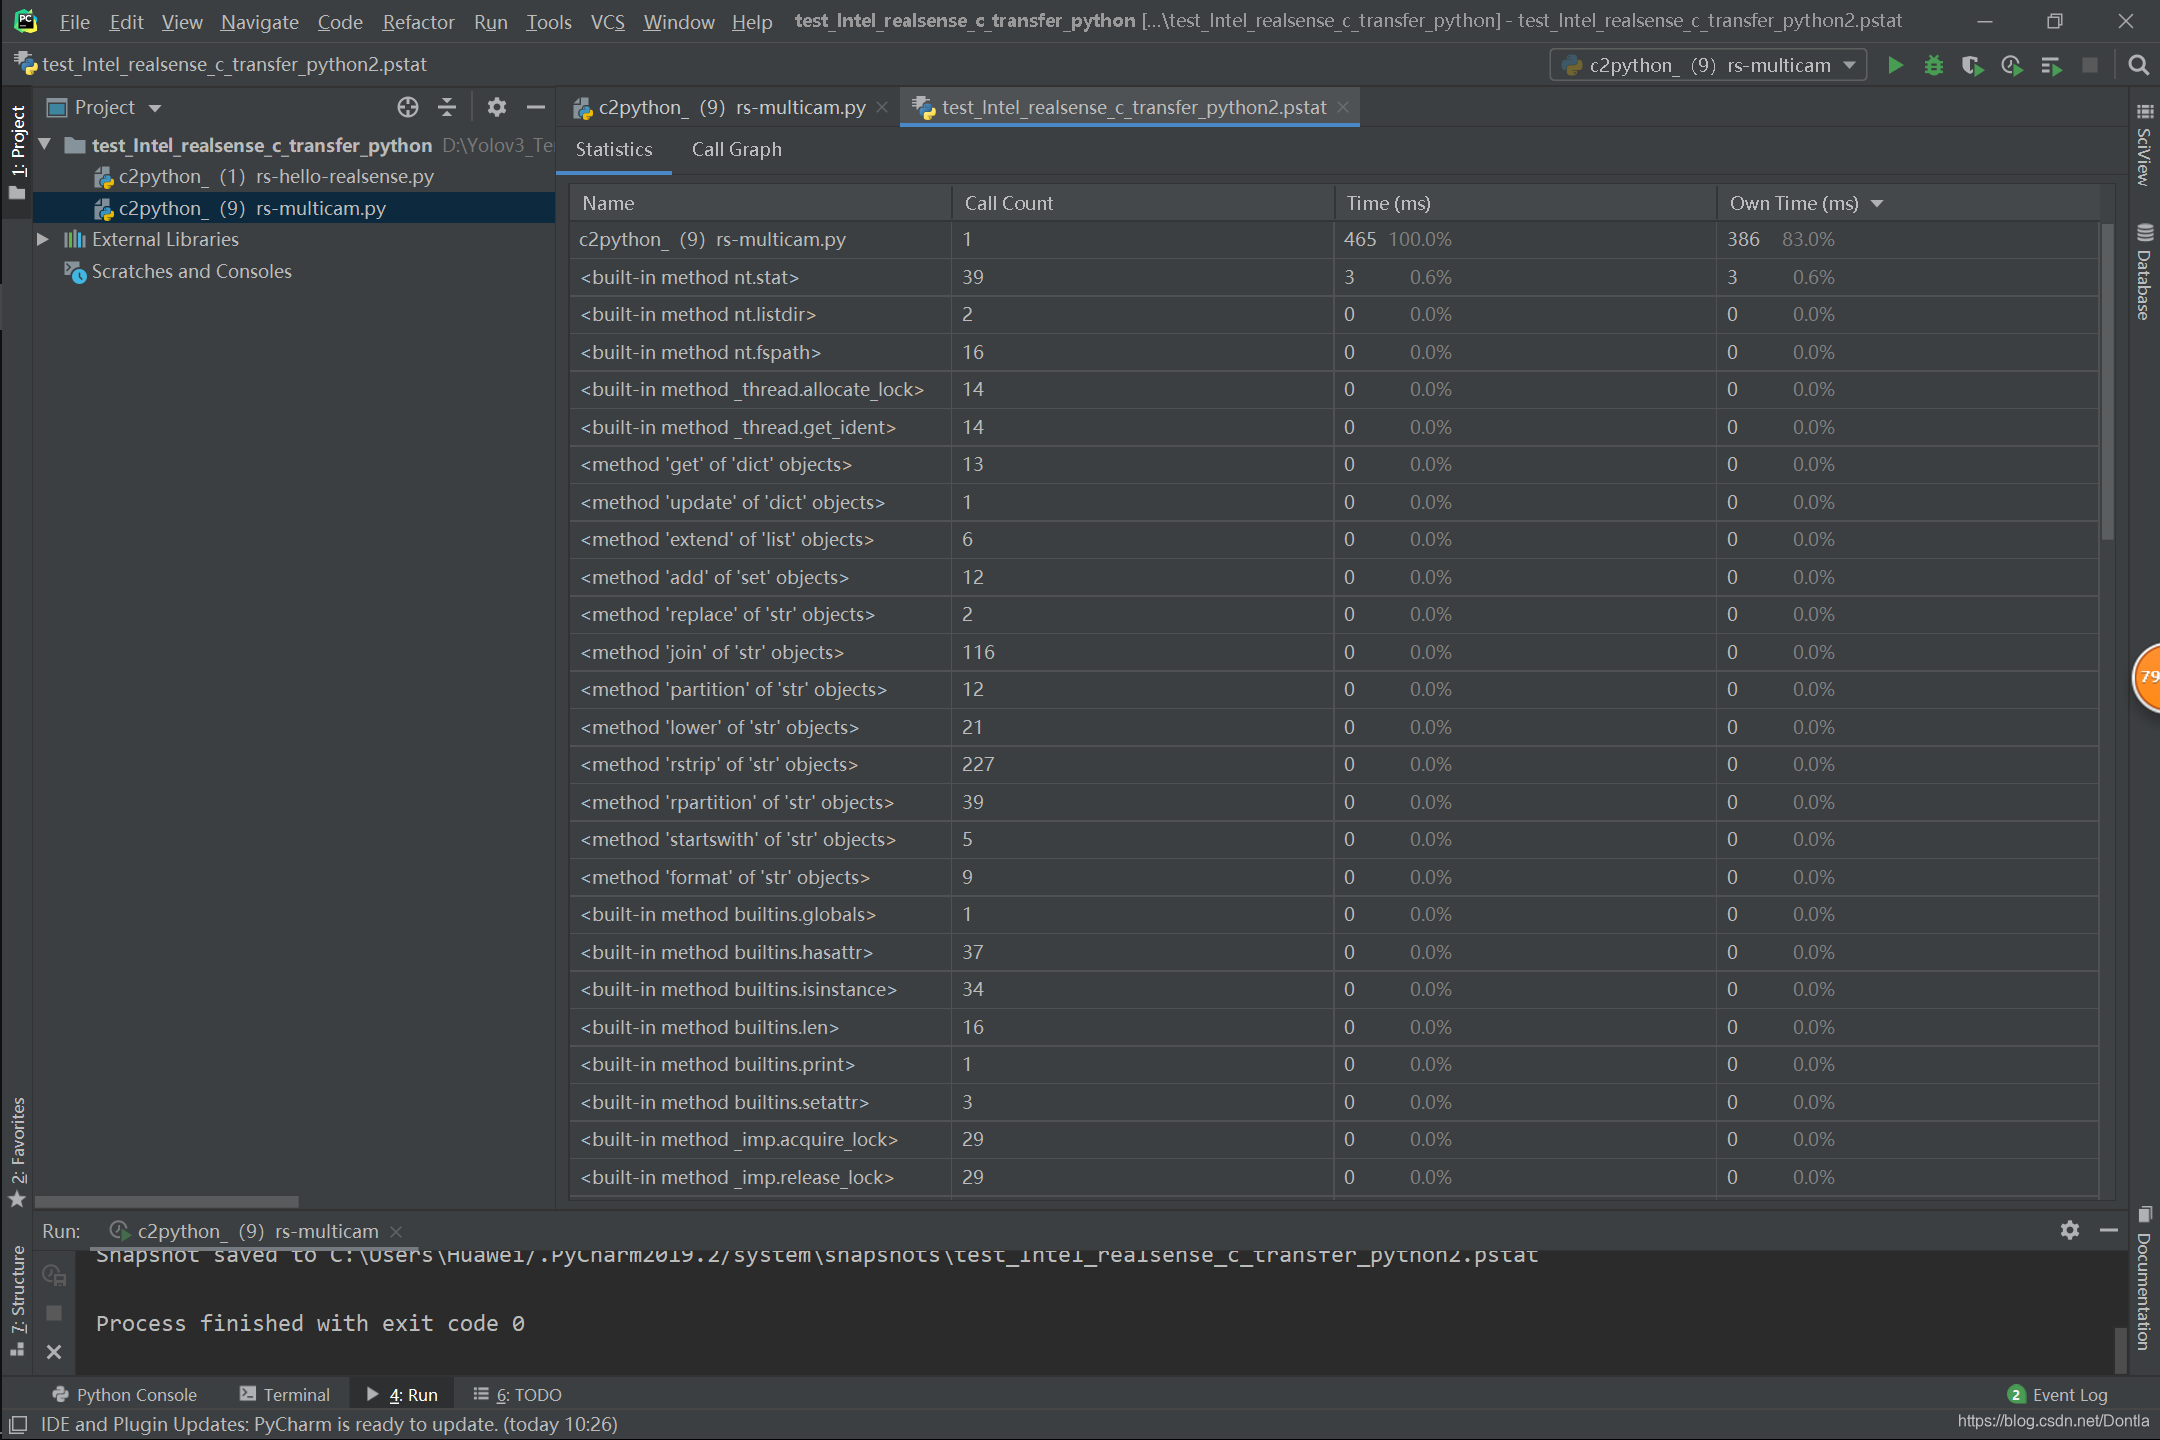2160x1440 pixels.
Task: Close the pstat snapshot editor tab
Action: pos(1343,107)
